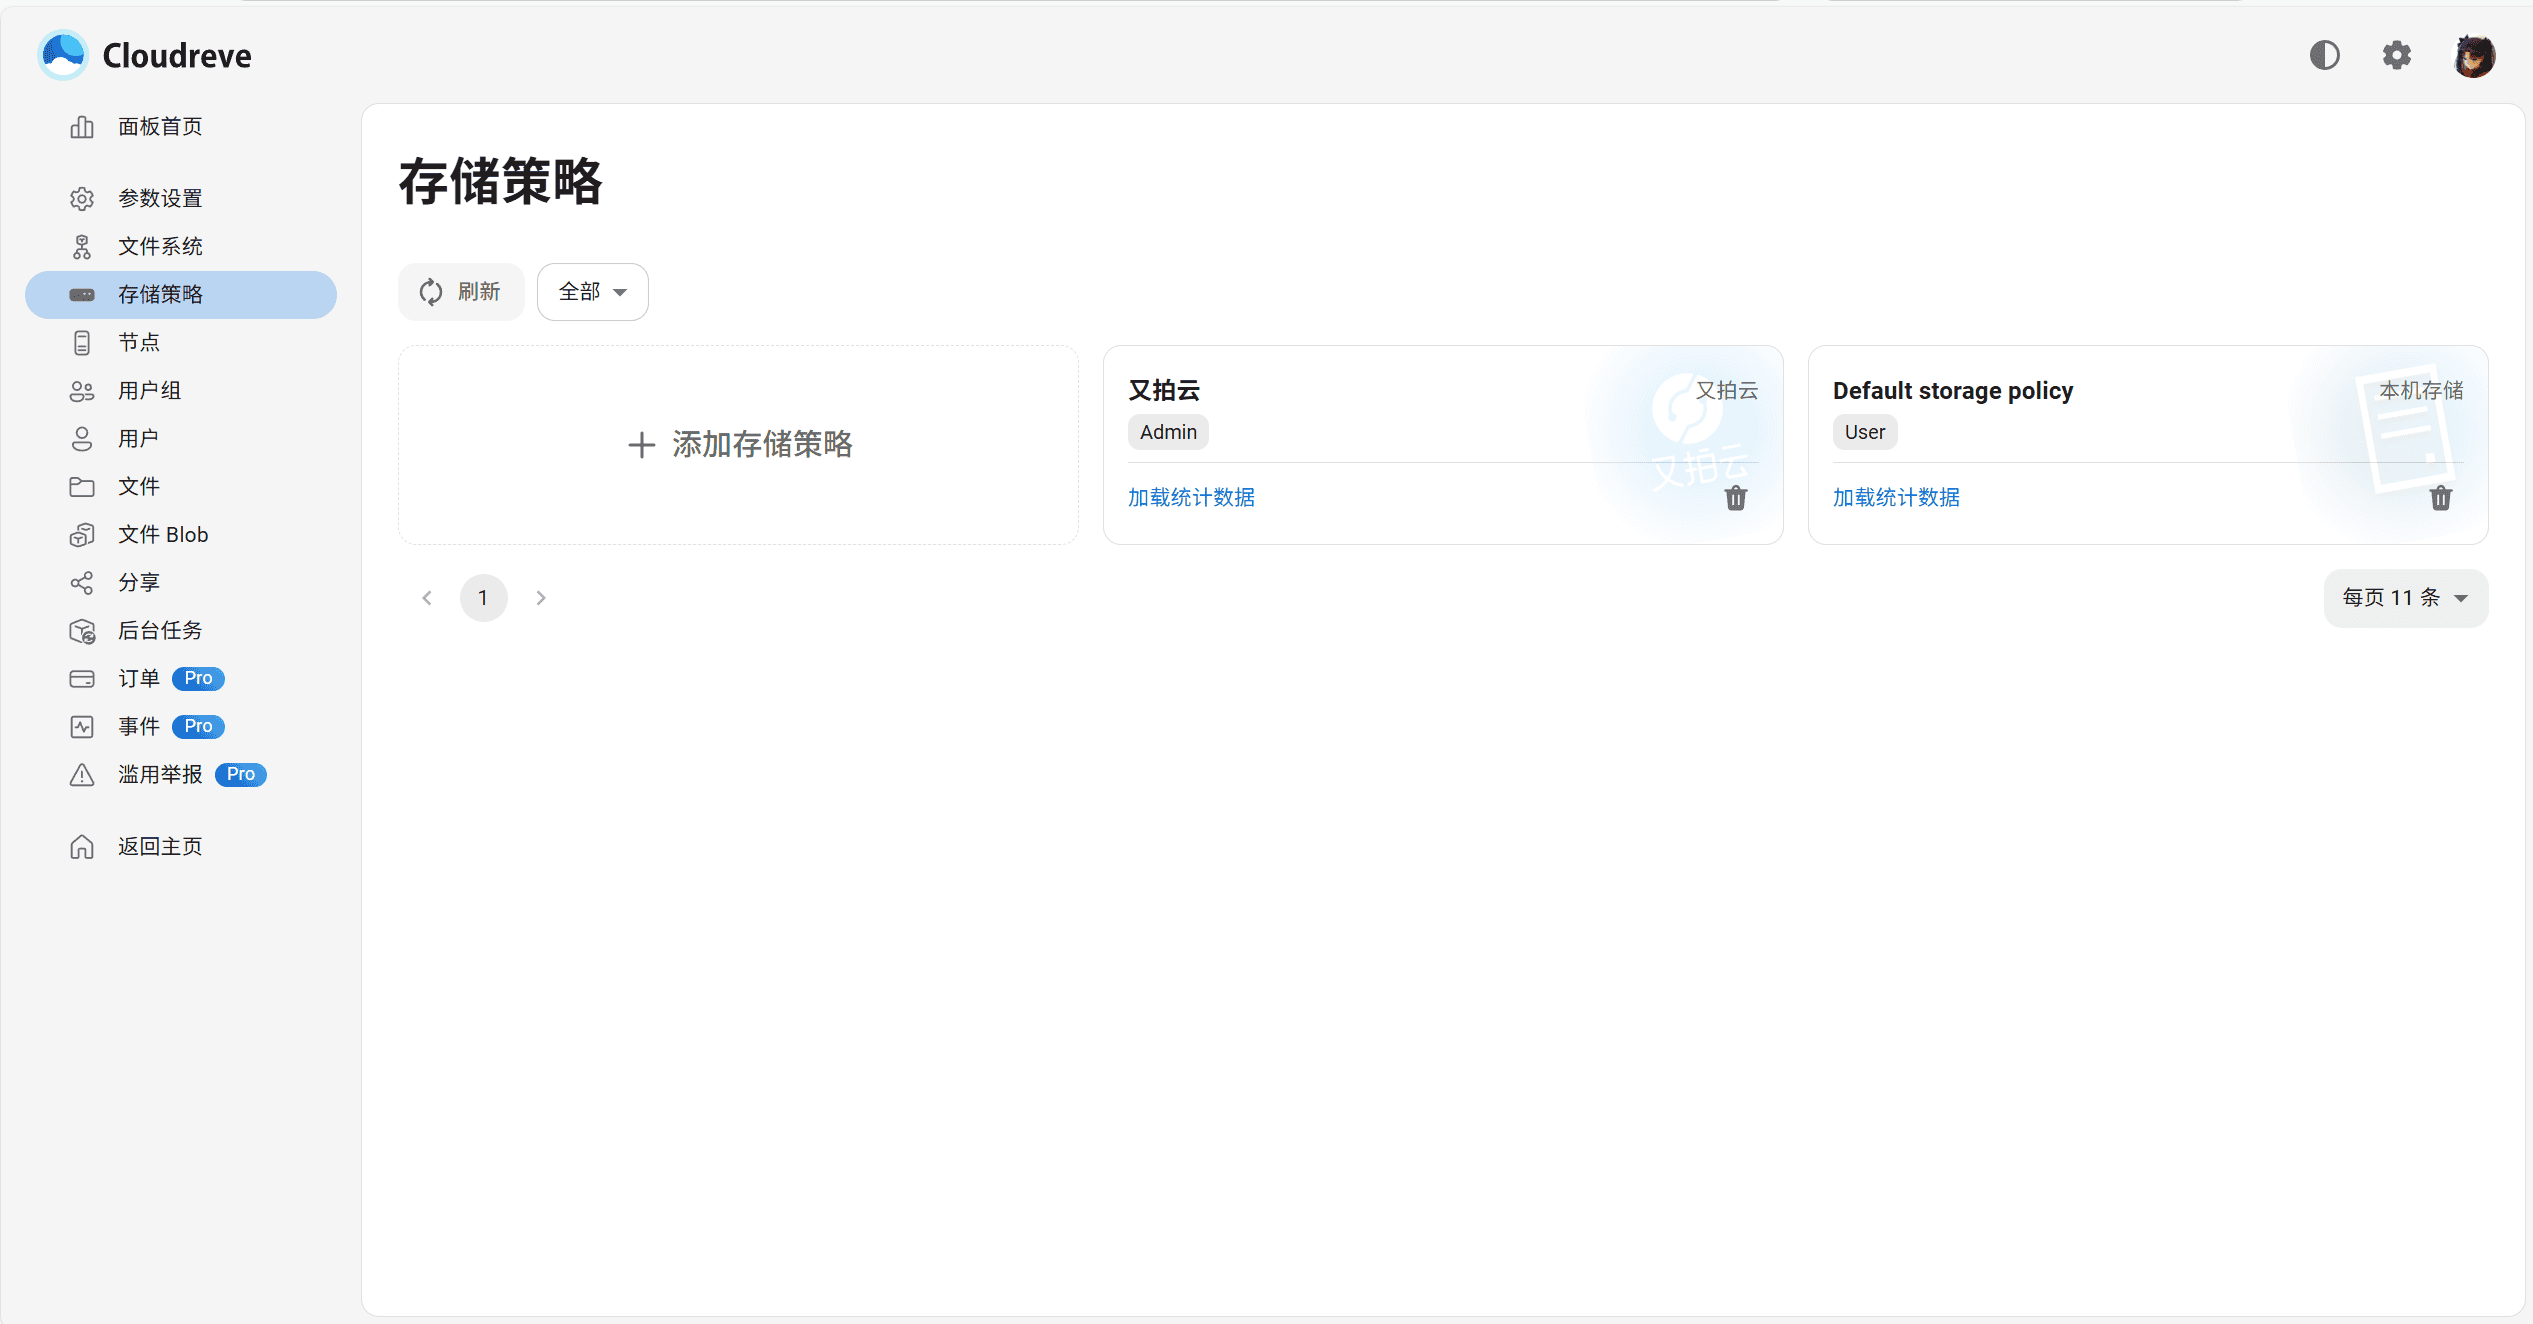2533x1324 pixels.
Task: Load statistics for 又拍云 policy
Action: [1191, 497]
